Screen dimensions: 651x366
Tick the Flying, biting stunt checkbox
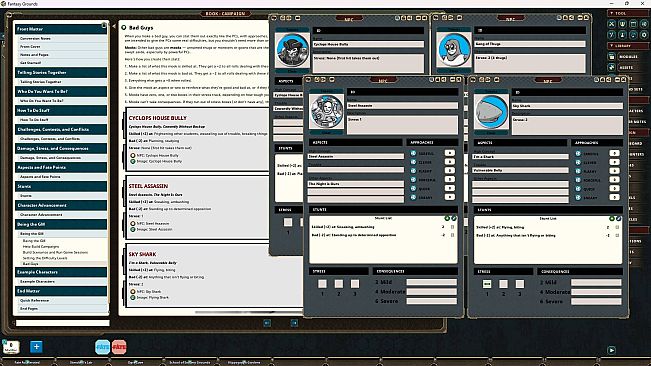pos(617,227)
